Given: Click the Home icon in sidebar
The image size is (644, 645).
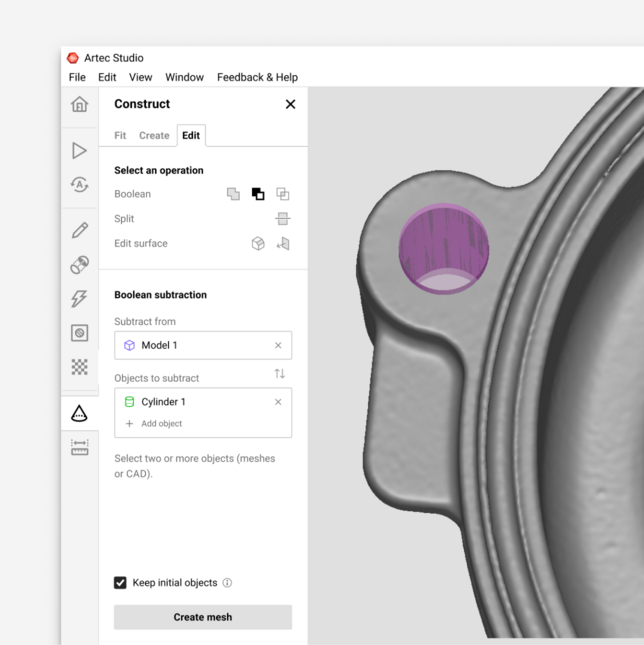Looking at the screenshot, I should click(x=79, y=105).
